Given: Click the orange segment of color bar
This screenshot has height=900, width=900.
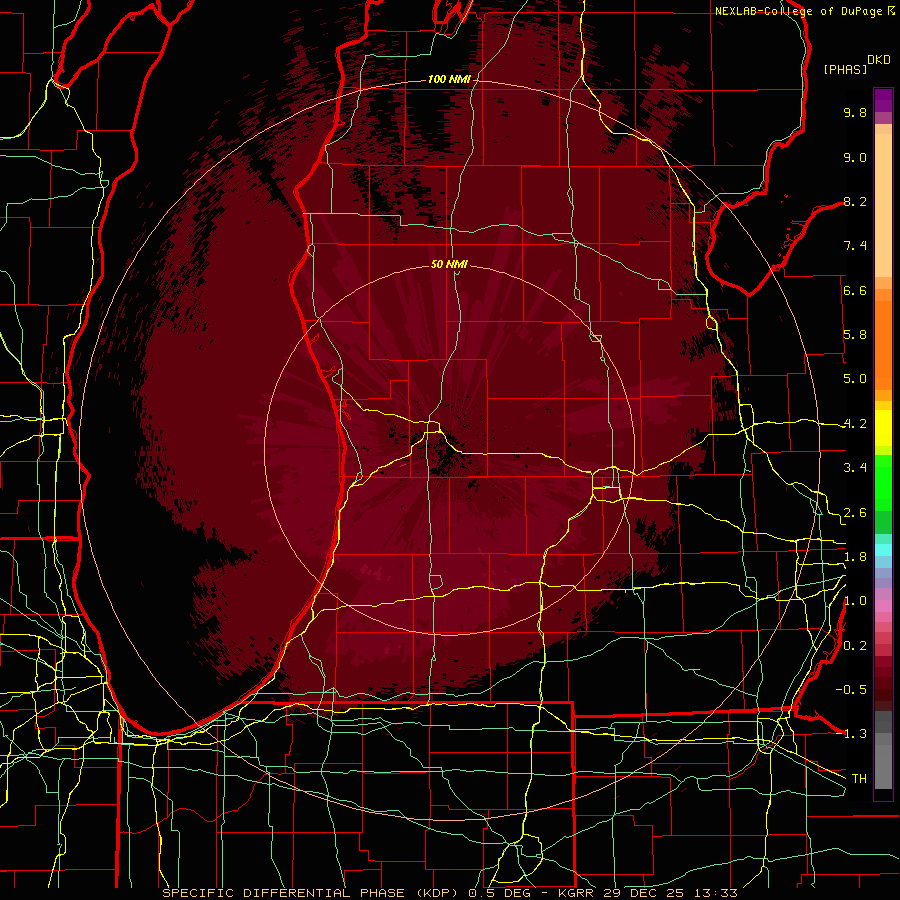Looking at the screenshot, I should pos(883,344).
